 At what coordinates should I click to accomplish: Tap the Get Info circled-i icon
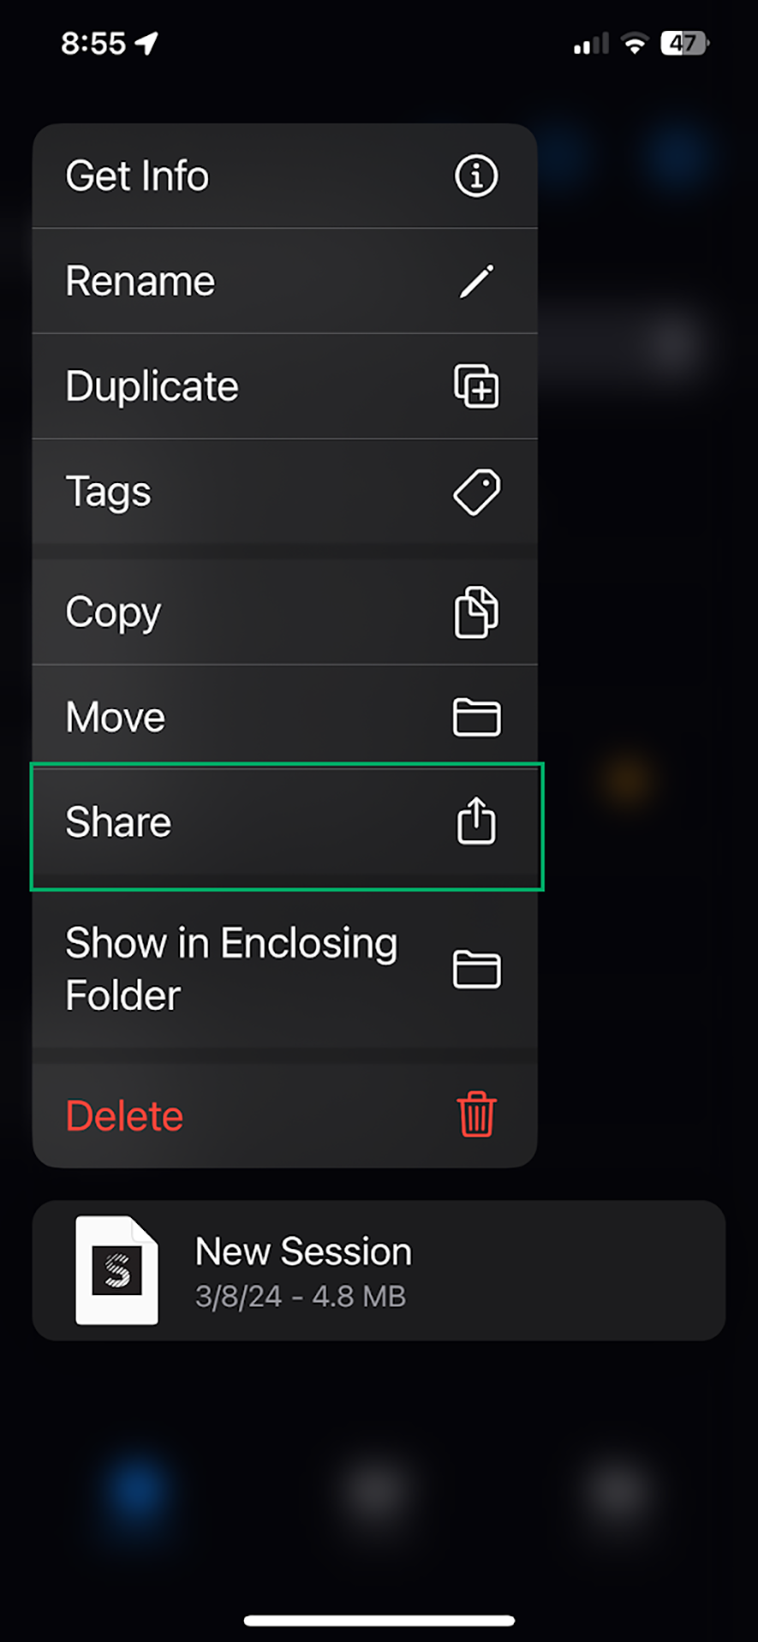point(476,176)
